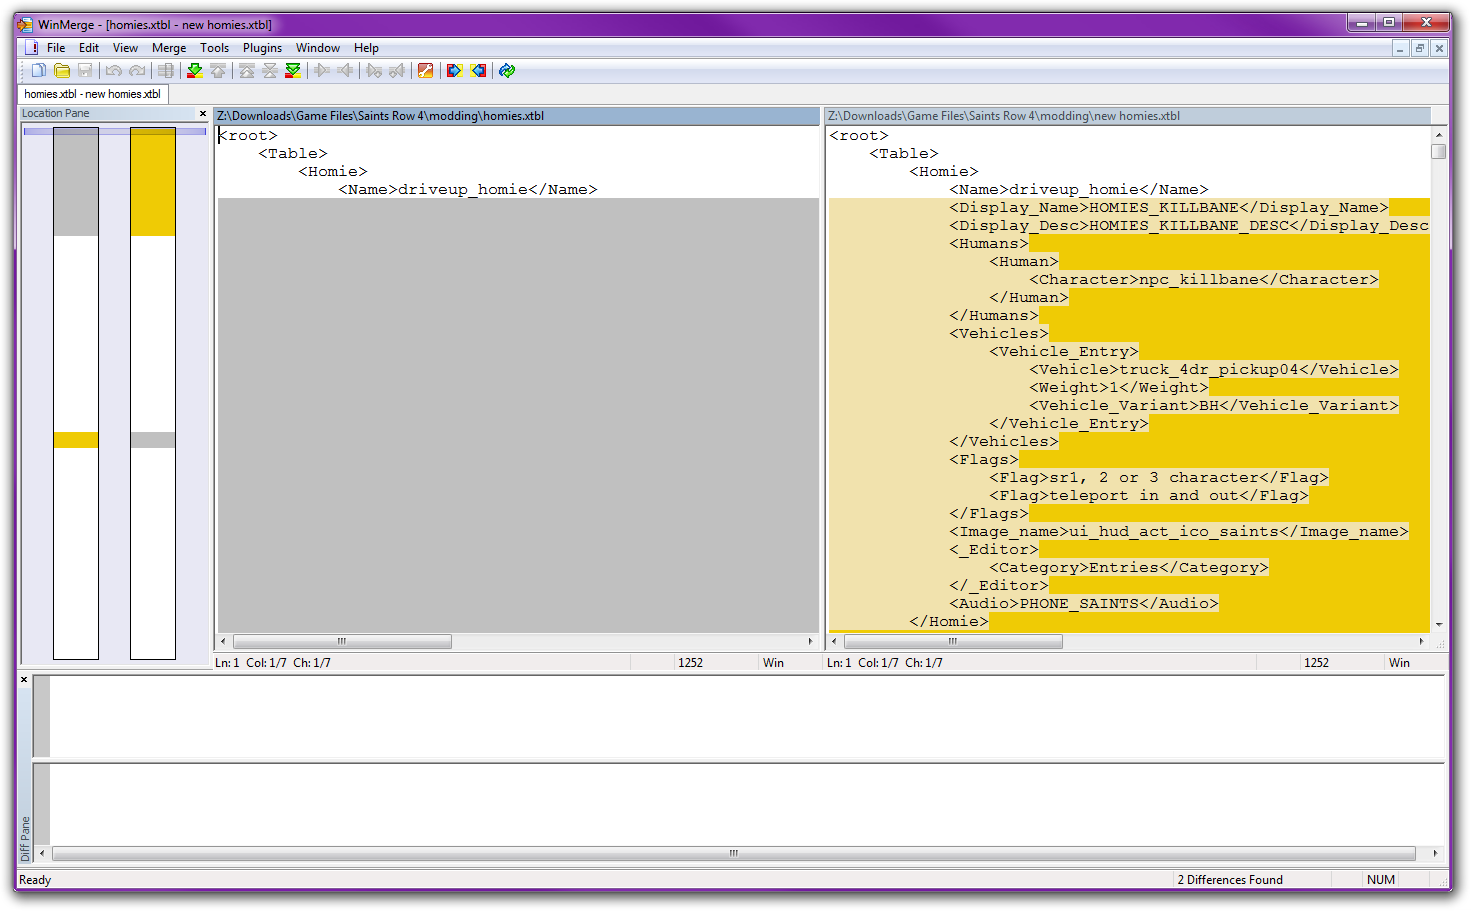The image size is (1471, 911).
Task: Click npc_killbane Character line
Action: [1204, 280]
